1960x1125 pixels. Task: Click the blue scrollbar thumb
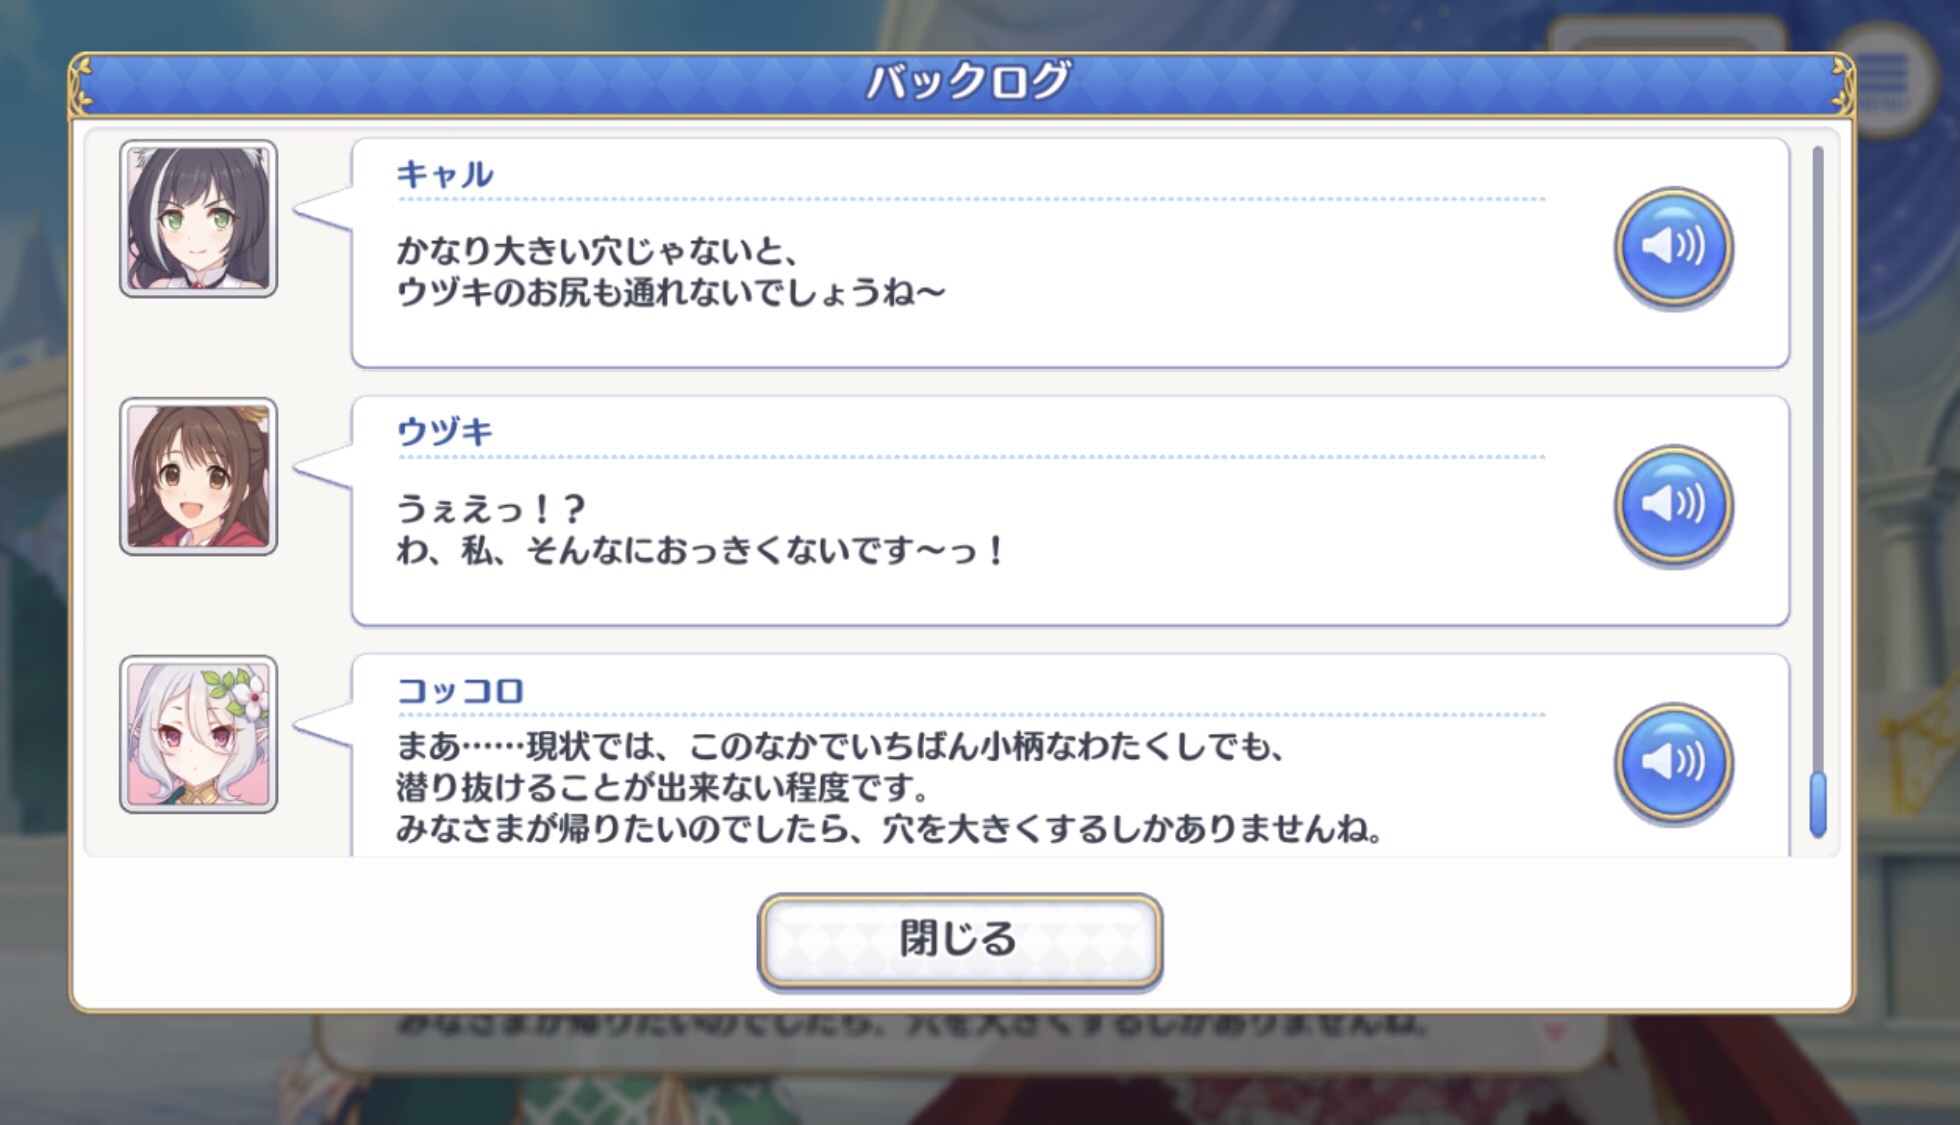(1818, 805)
